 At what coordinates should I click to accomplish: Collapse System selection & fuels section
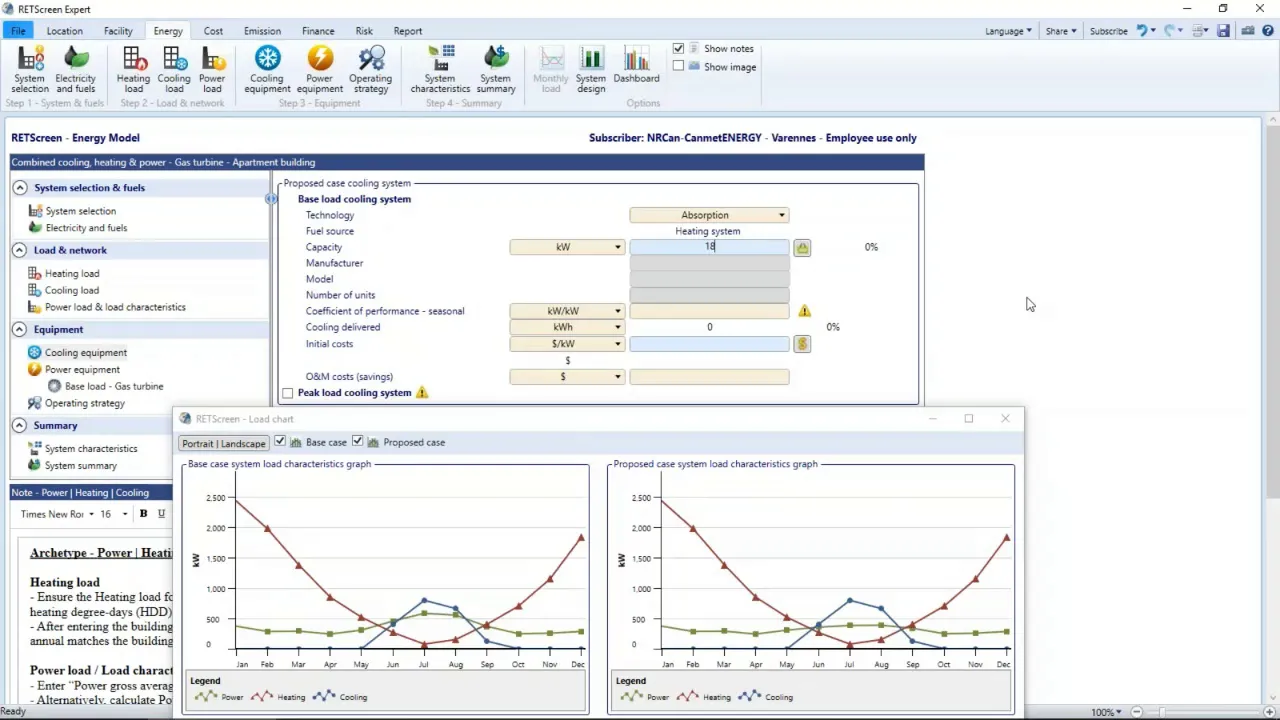click(x=19, y=188)
